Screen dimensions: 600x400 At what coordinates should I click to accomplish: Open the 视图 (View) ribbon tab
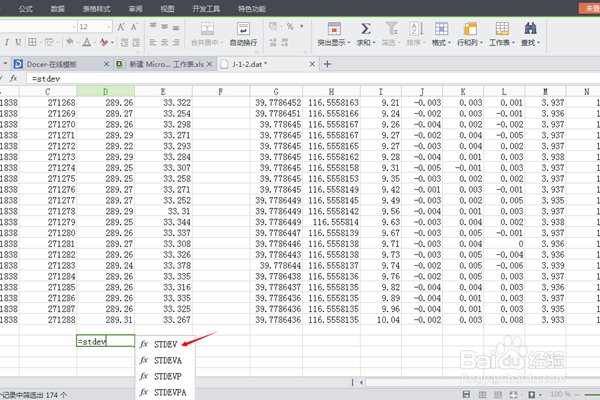click(167, 9)
